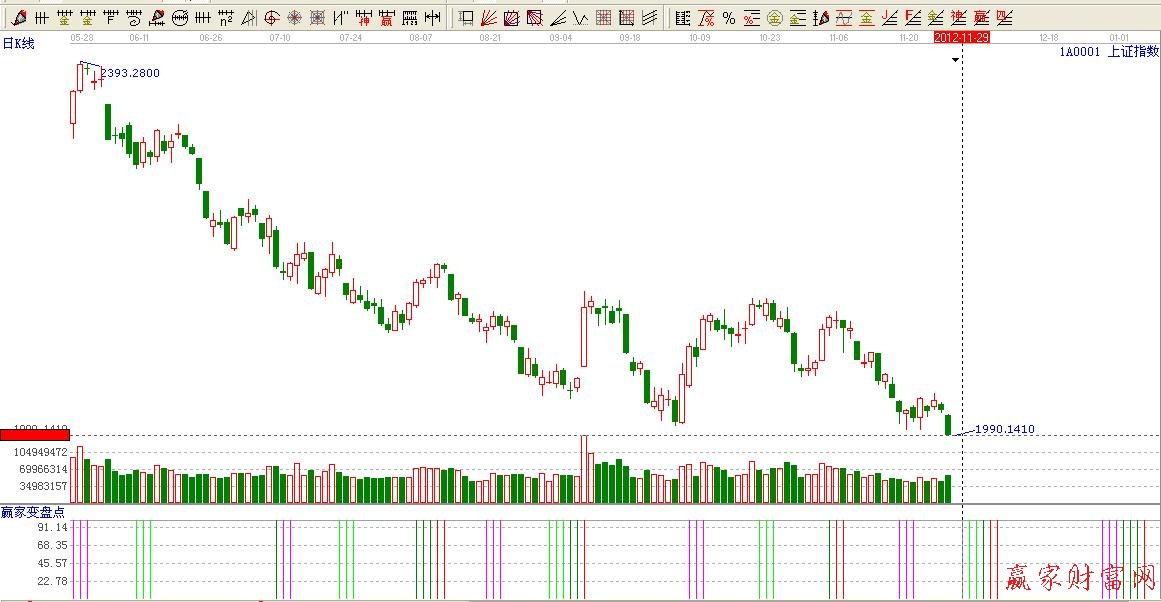The image size is (1161, 602).
Task: Select the red fan lines tool
Action: click(x=488, y=17)
